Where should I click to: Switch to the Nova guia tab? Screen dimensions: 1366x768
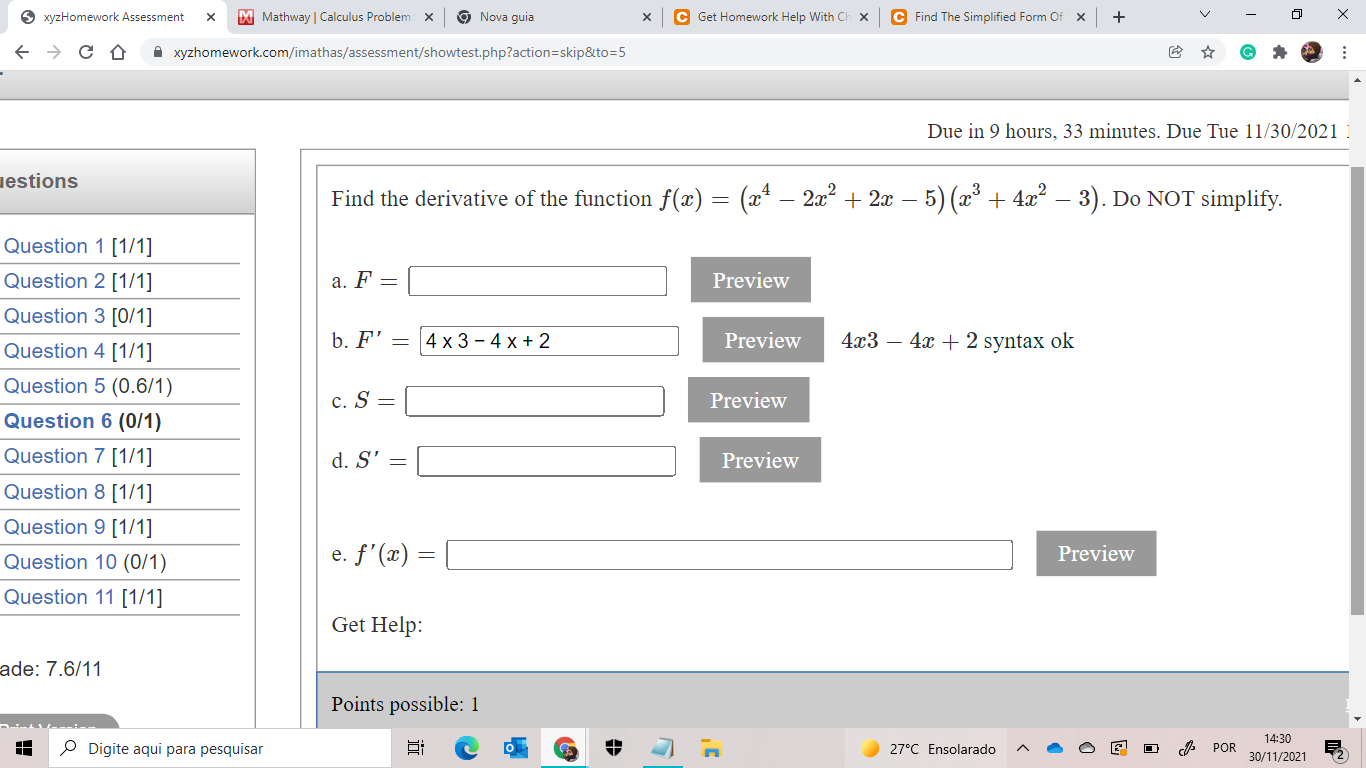tap(530, 17)
